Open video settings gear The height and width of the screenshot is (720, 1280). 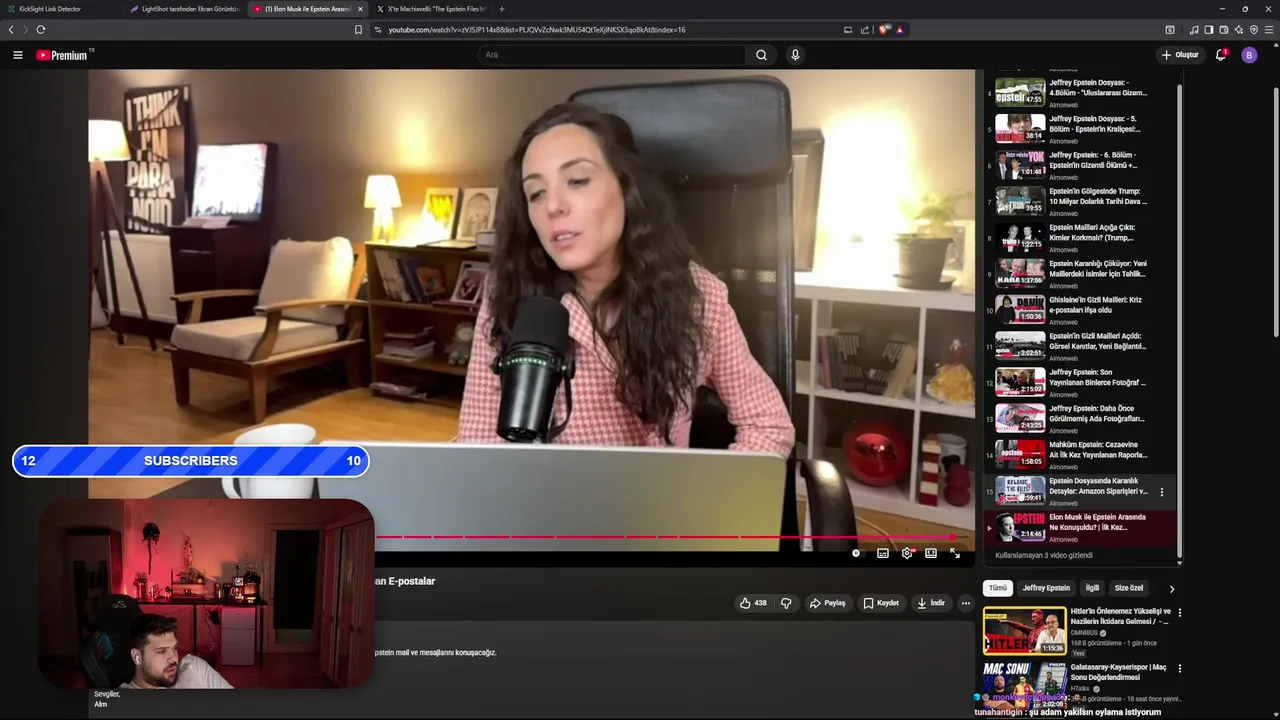point(907,553)
